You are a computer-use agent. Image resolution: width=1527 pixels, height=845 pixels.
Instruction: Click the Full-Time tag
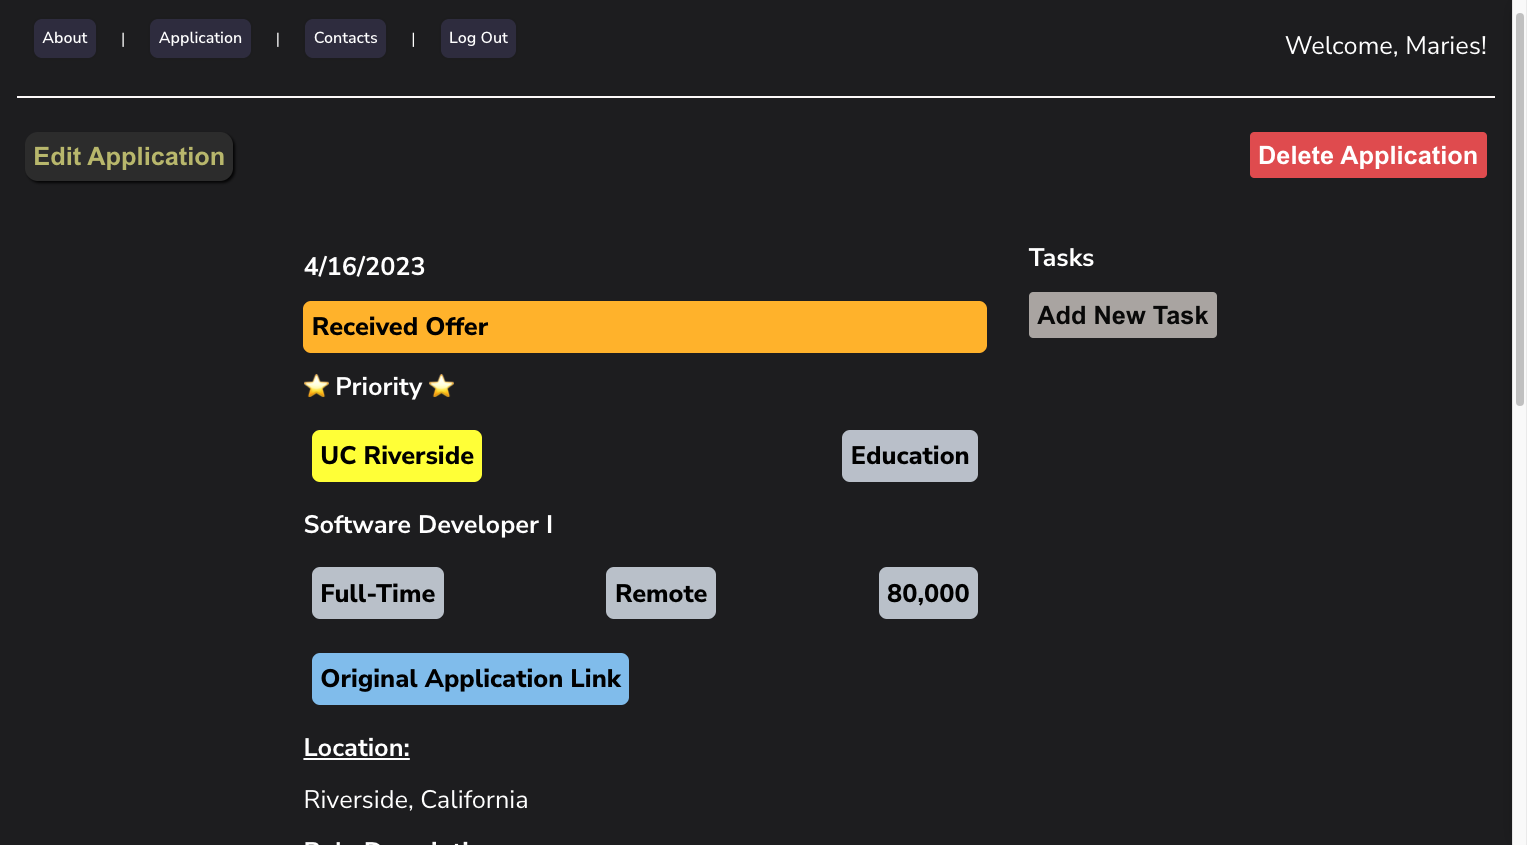click(x=378, y=593)
